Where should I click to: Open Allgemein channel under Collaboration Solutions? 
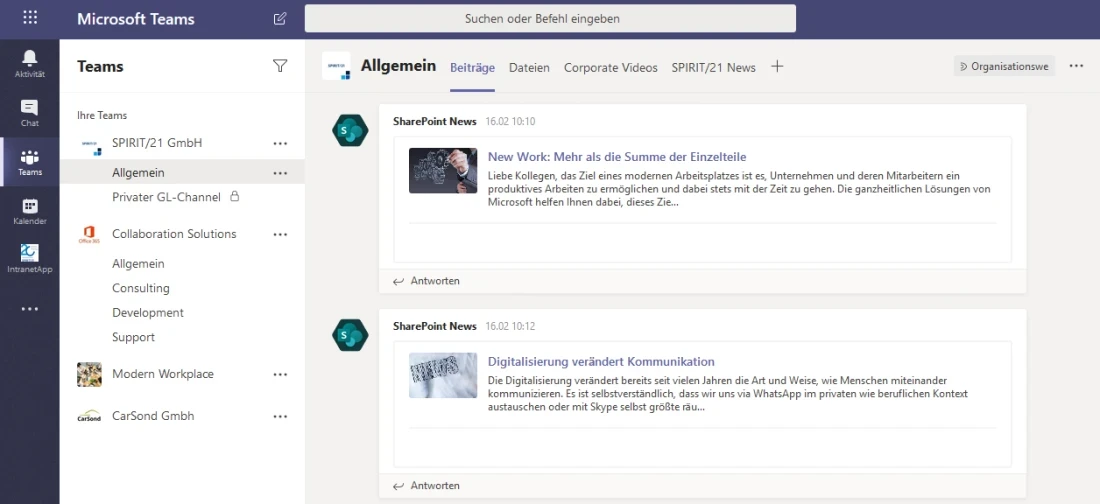138,263
